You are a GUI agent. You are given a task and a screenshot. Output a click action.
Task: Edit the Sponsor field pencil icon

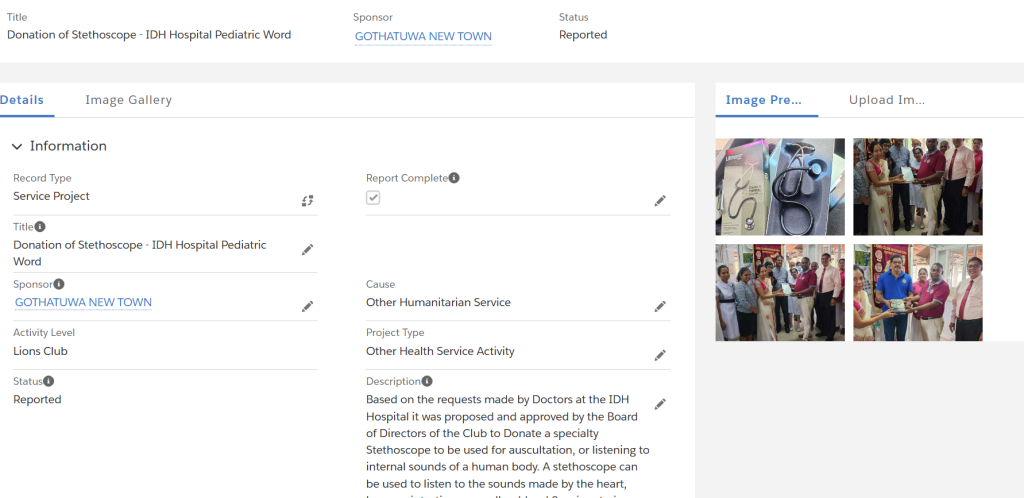(307, 307)
